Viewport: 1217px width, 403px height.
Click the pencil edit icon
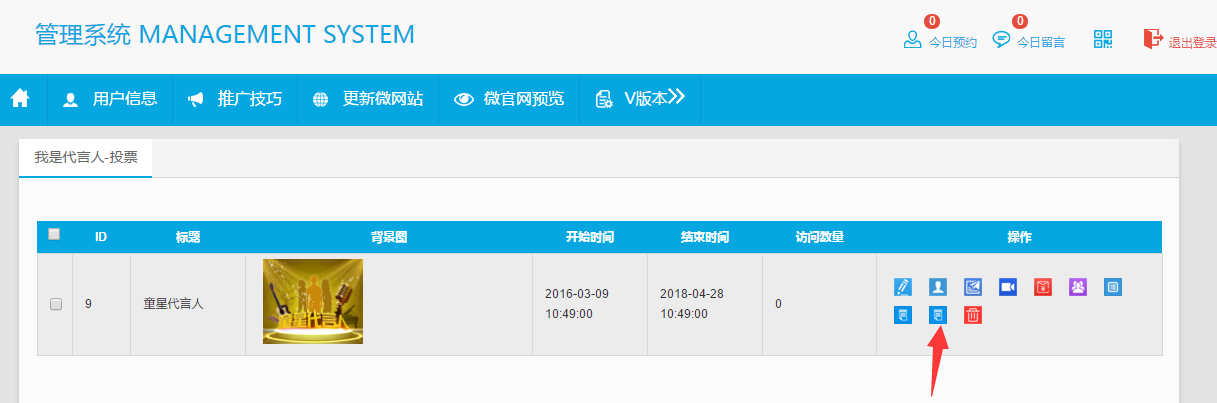tap(903, 287)
